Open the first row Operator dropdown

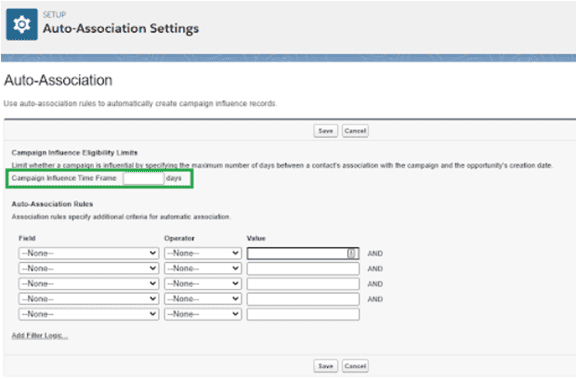click(203, 253)
